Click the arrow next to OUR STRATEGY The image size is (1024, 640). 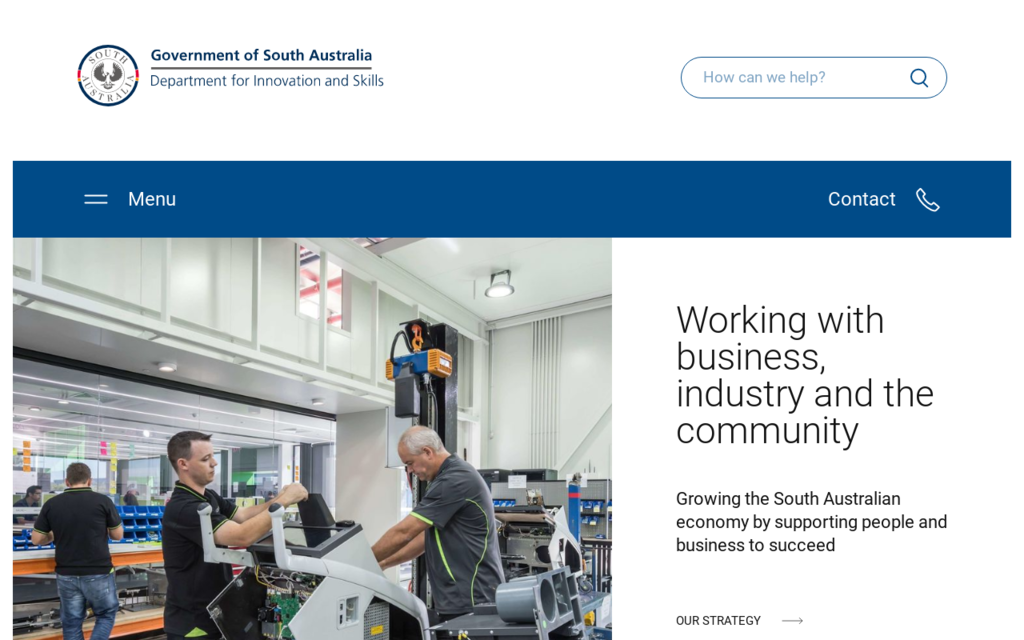(791, 620)
